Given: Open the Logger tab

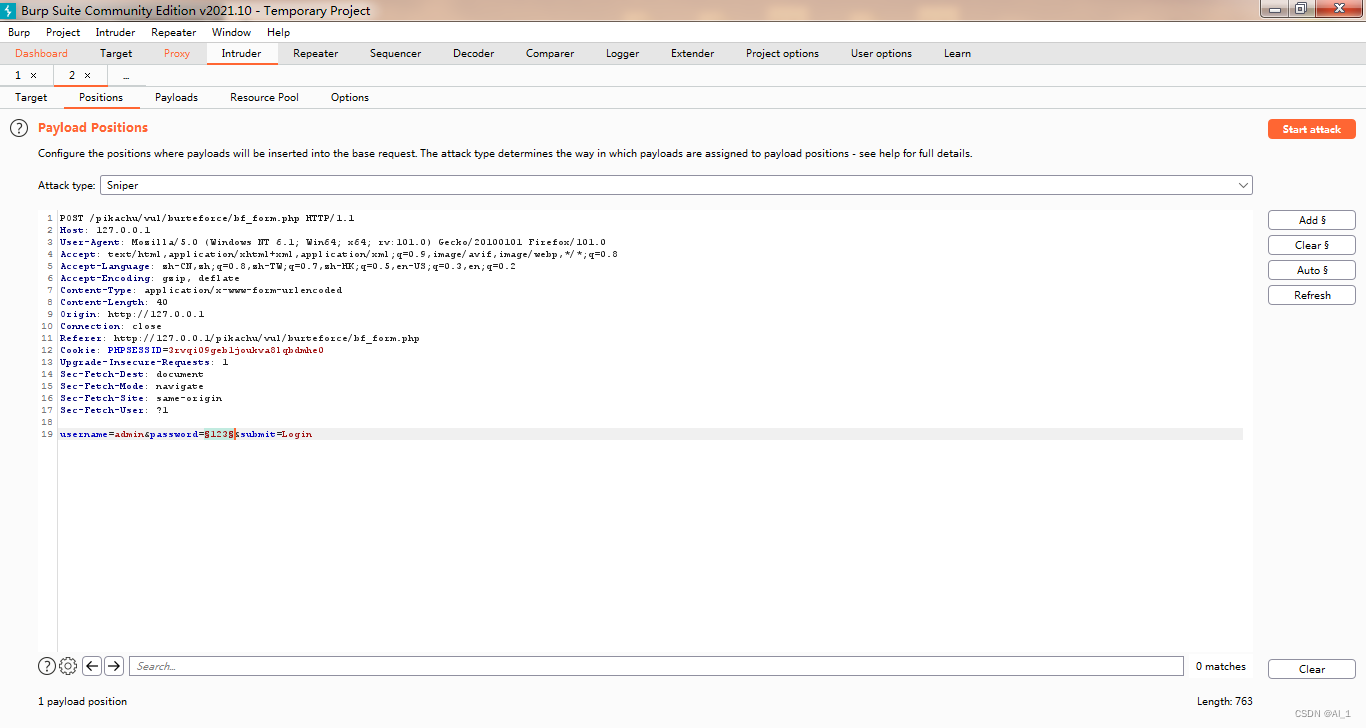Looking at the screenshot, I should tap(622, 54).
